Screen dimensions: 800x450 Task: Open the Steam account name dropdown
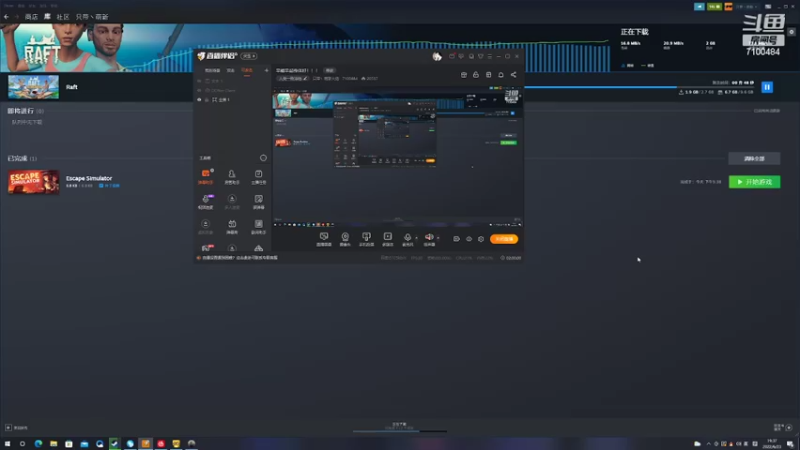pyautogui.click(x=746, y=7)
